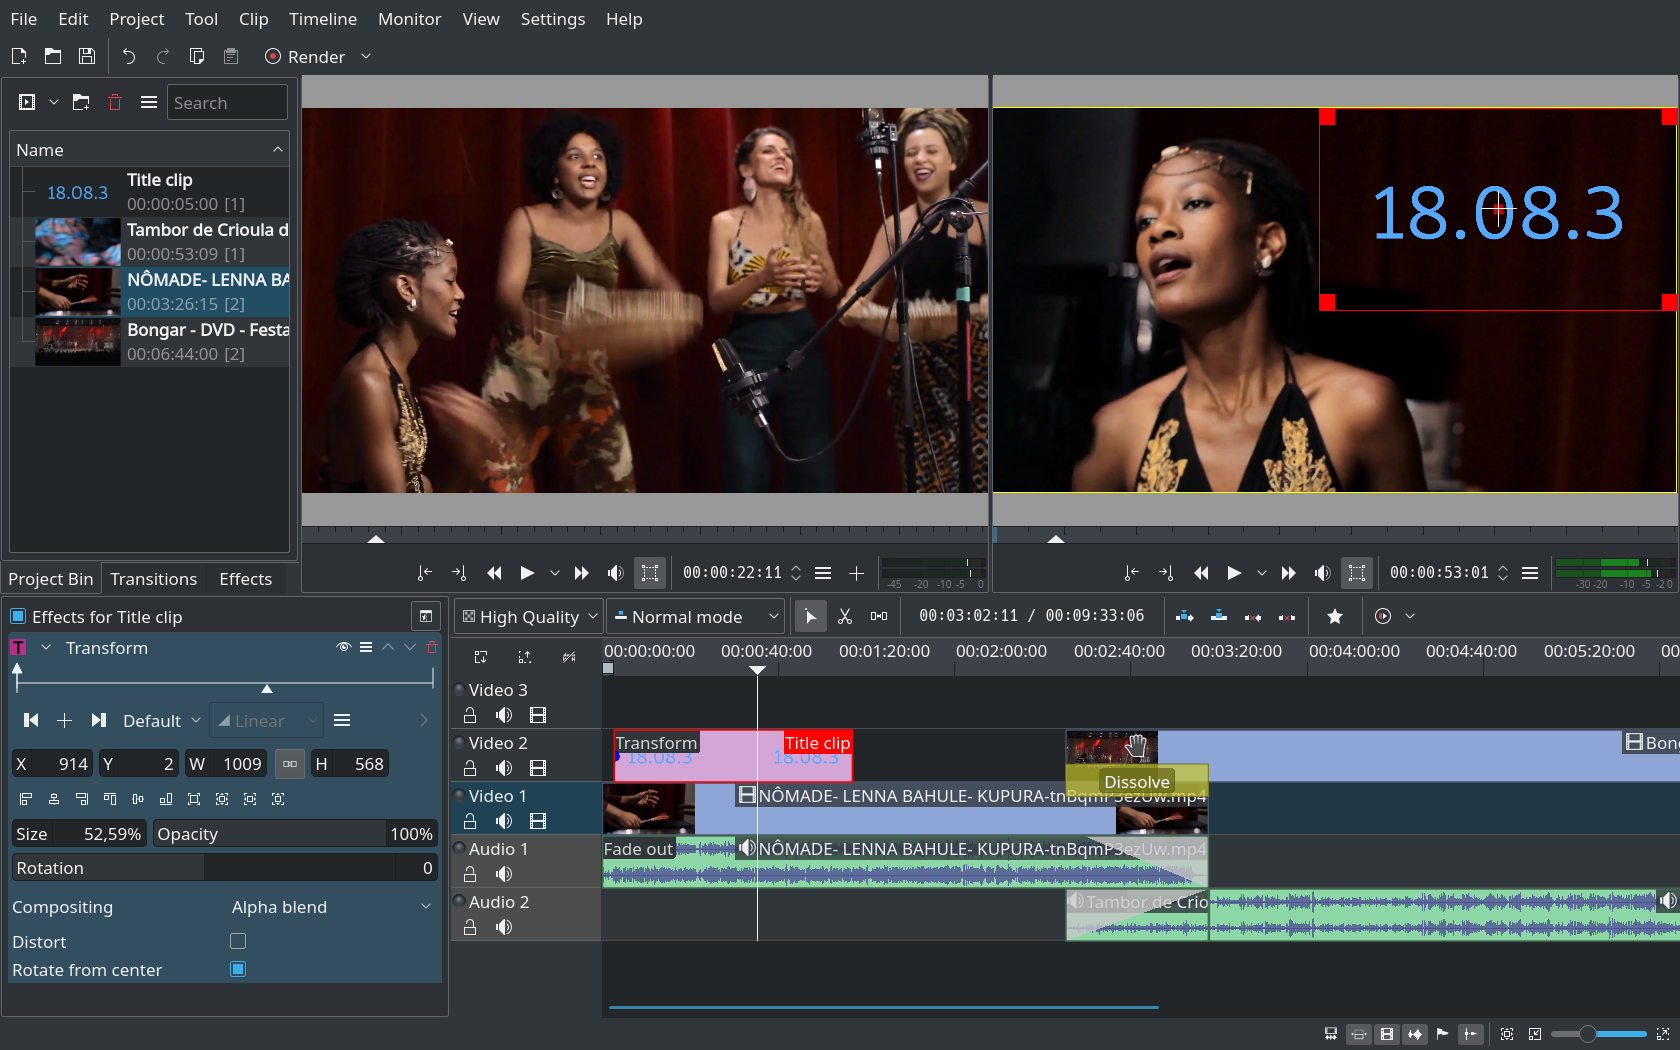
Task: Mute the Audio 1 track
Action: 503,873
